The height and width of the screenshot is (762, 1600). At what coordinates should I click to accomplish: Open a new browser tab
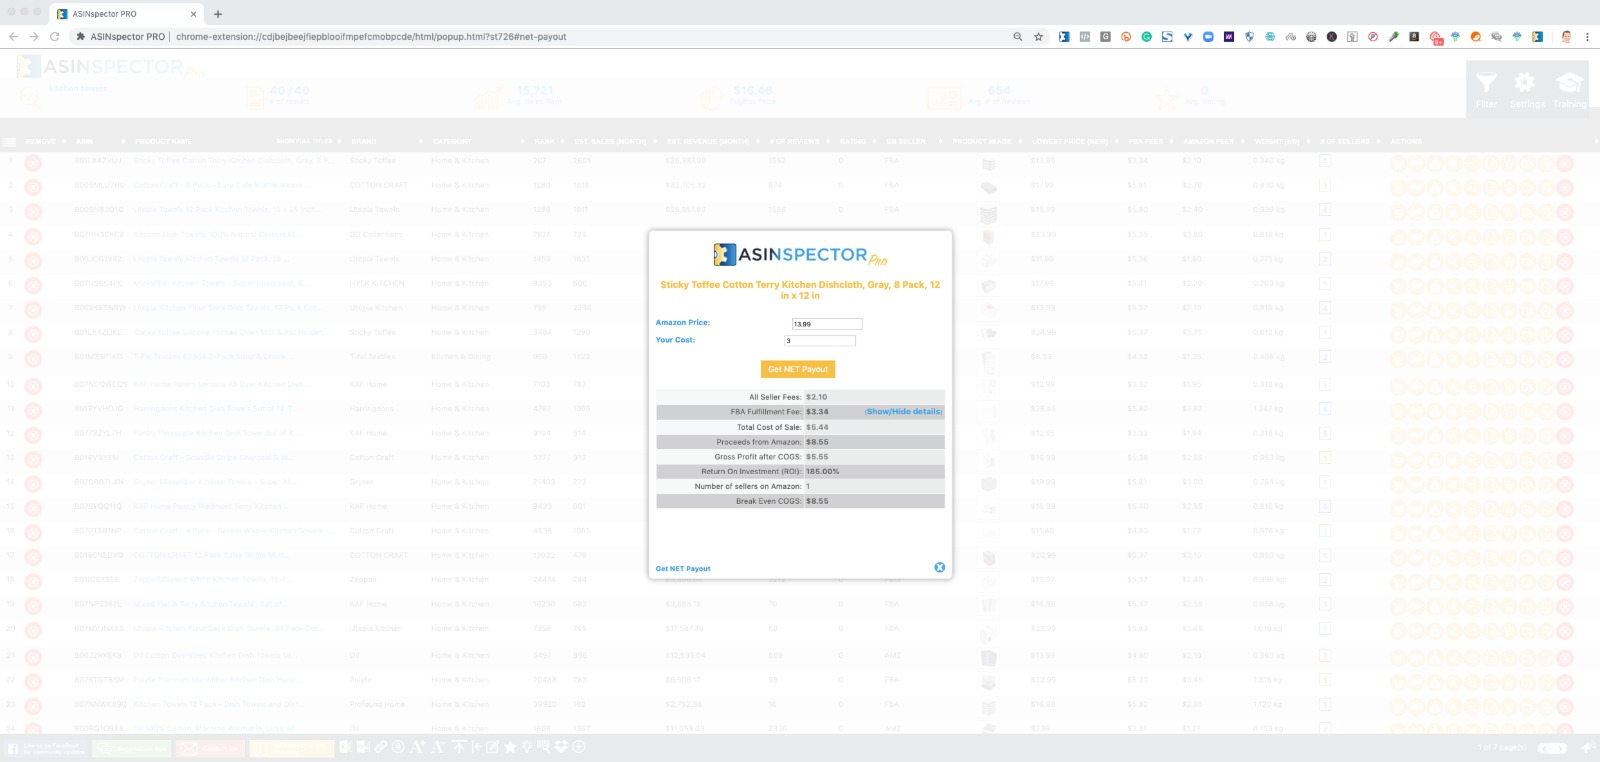tap(218, 14)
